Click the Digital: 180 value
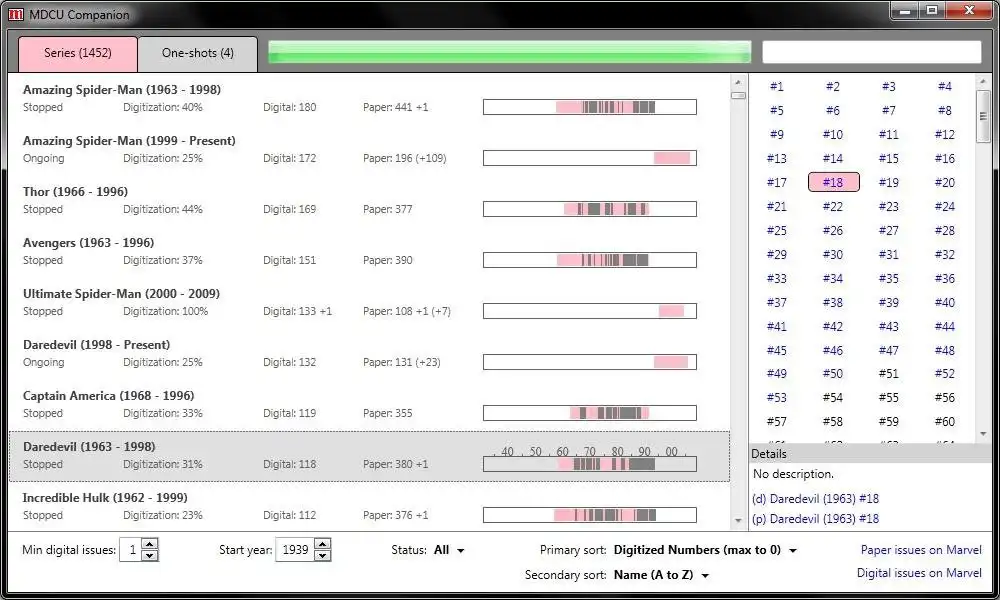Image resolution: width=1000 pixels, height=600 pixels. 290,107
